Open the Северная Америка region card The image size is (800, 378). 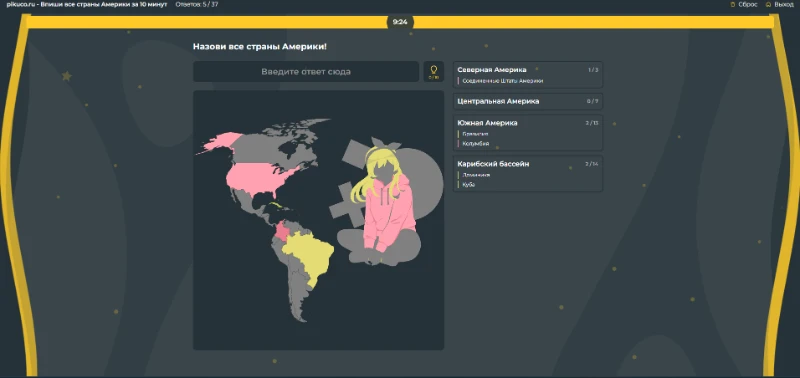(x=528, y=75)
